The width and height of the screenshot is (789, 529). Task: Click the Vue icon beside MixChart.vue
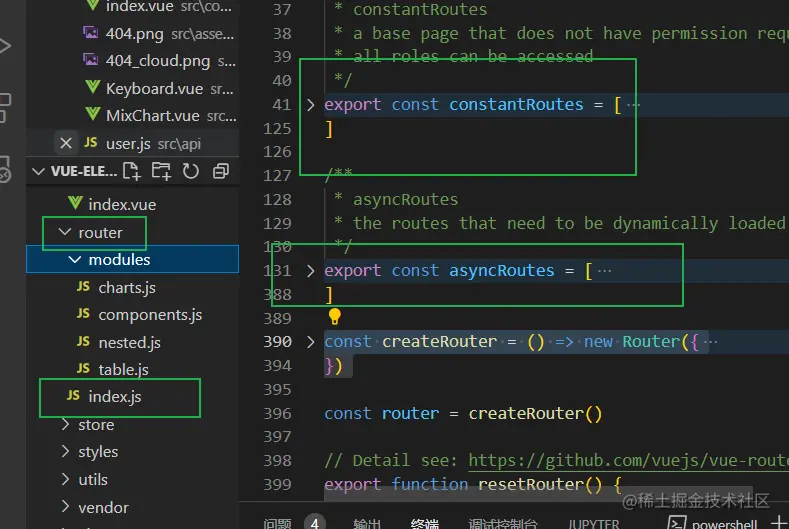coord(93,114)
